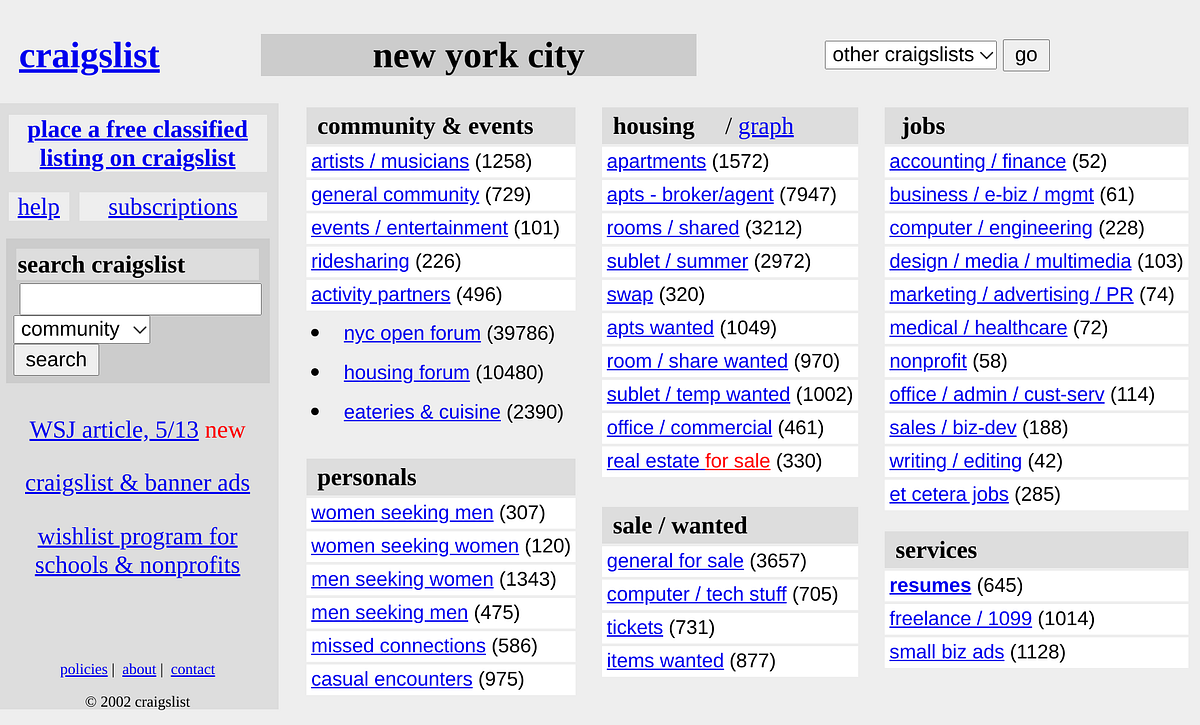Click the search craigslist text field
1200x725 pixels.
coord(141,299)
